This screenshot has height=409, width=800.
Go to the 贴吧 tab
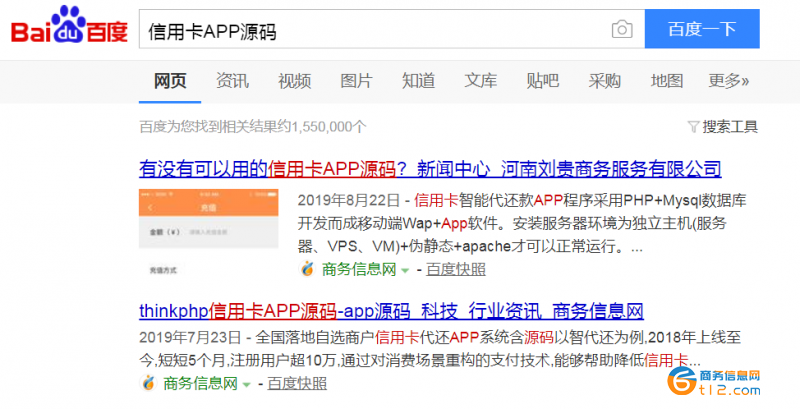pos(543,81)
